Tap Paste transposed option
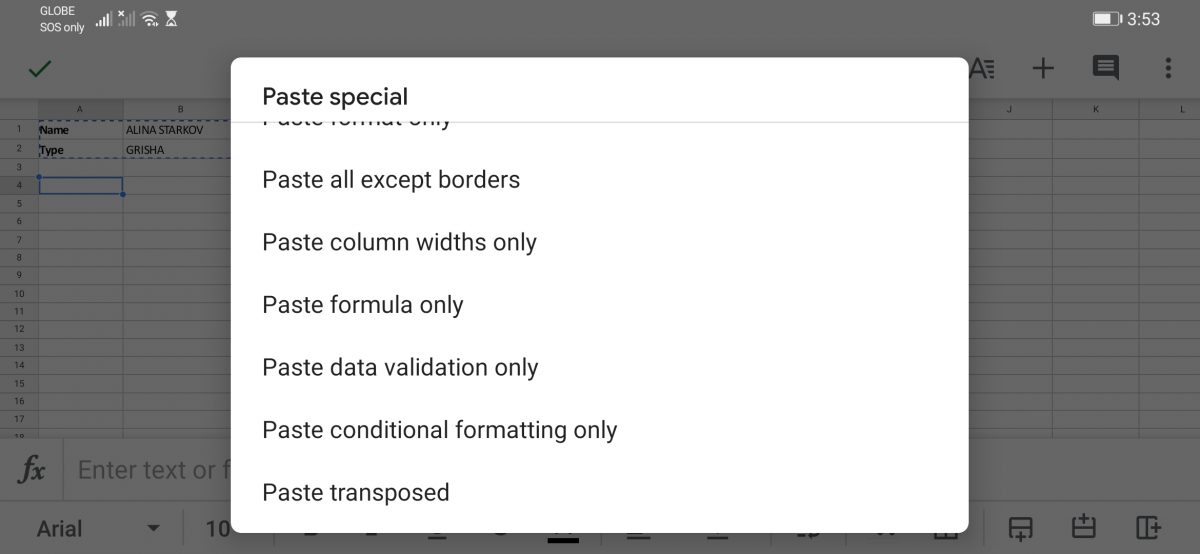Image resolution: width=1200 pixels, height=554 pixels. [x=355, y=493]
